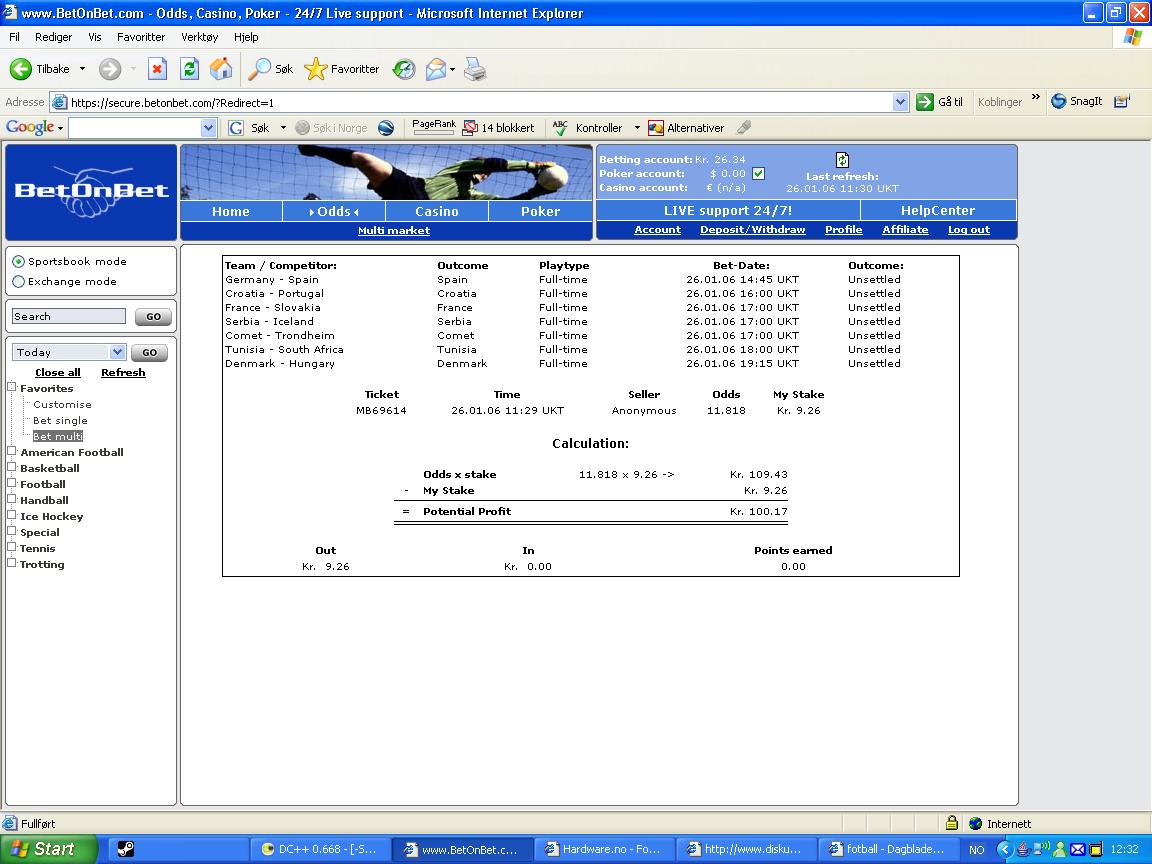Screen dimensions: 1152x864
Task: Stop loading with the red X icon
Action: pos(157,69)
